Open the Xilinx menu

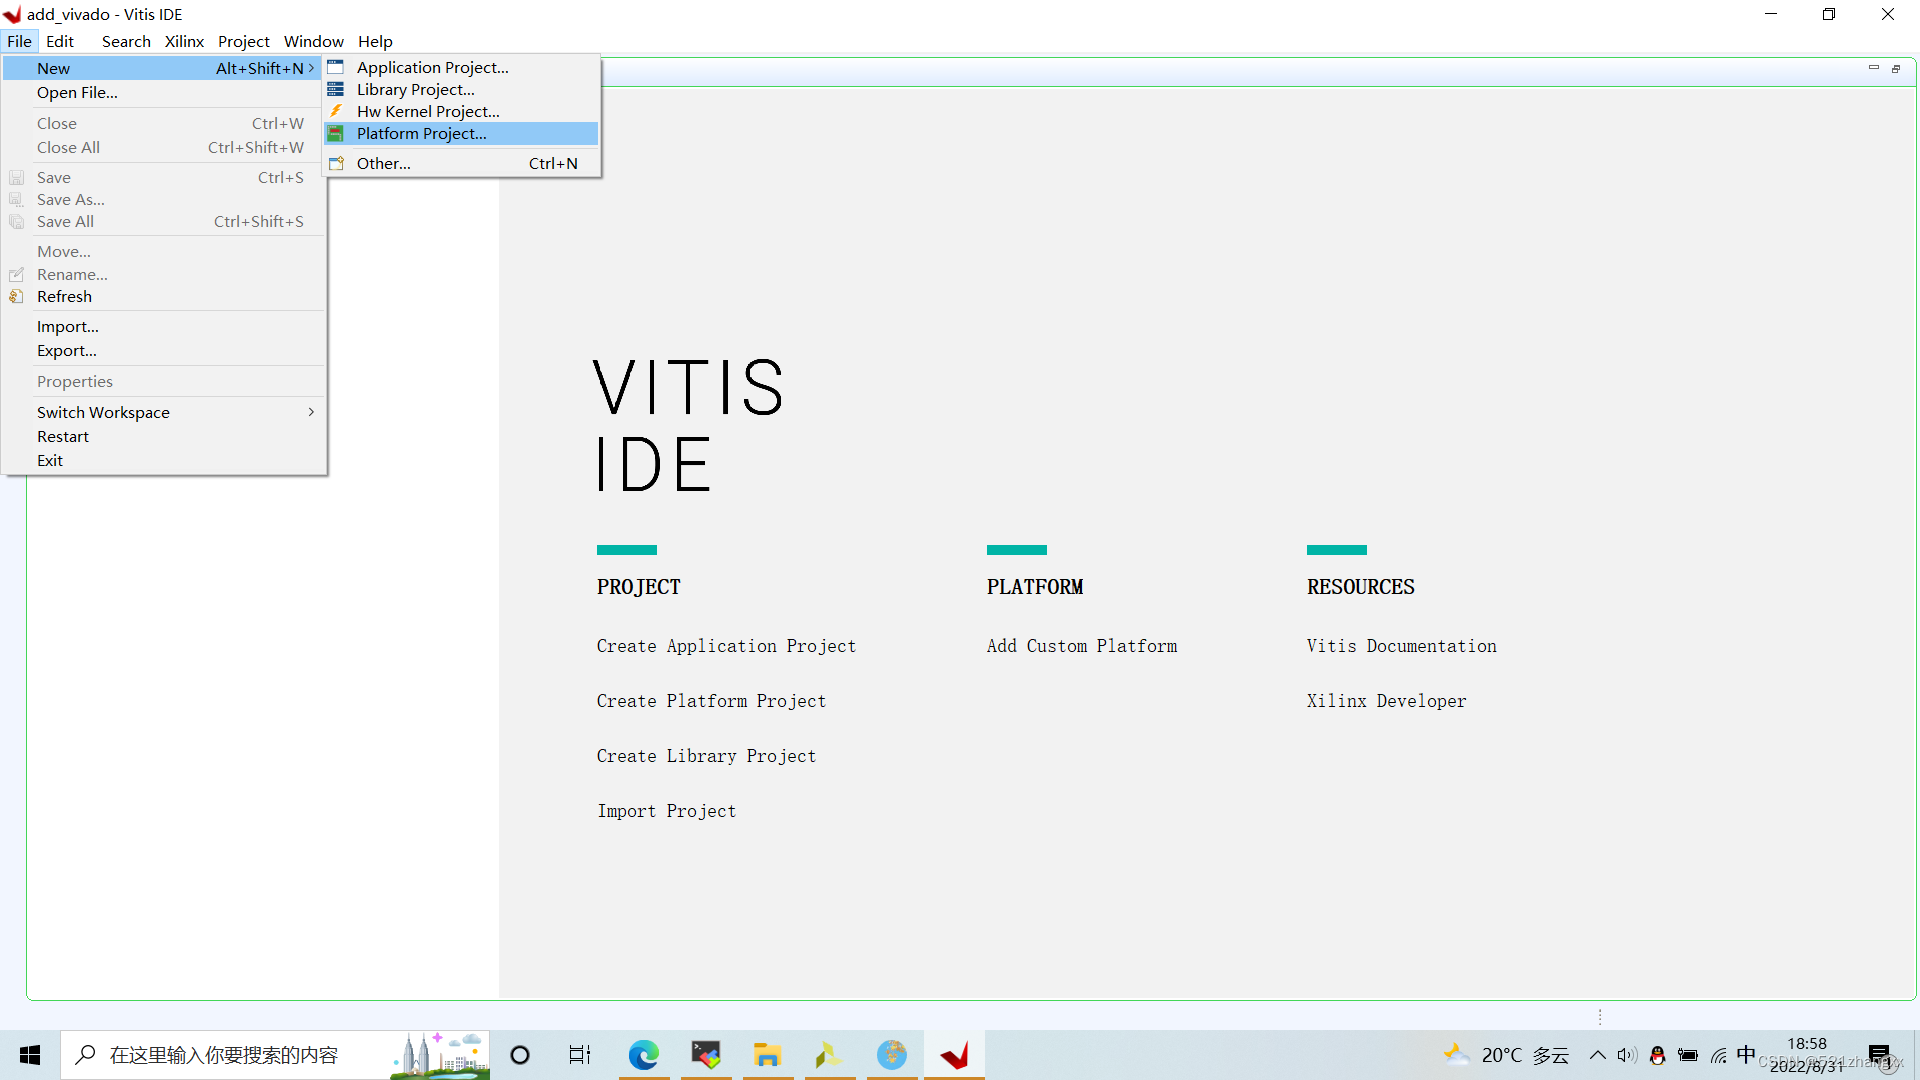click(183, 41)
